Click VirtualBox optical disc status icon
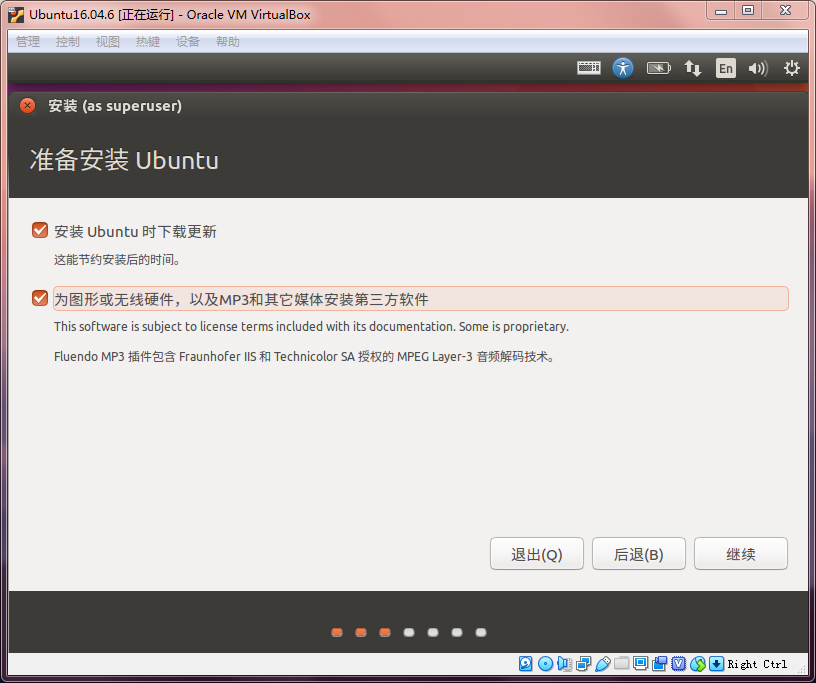The image size is (816, 683). click(x=545, y=663)
